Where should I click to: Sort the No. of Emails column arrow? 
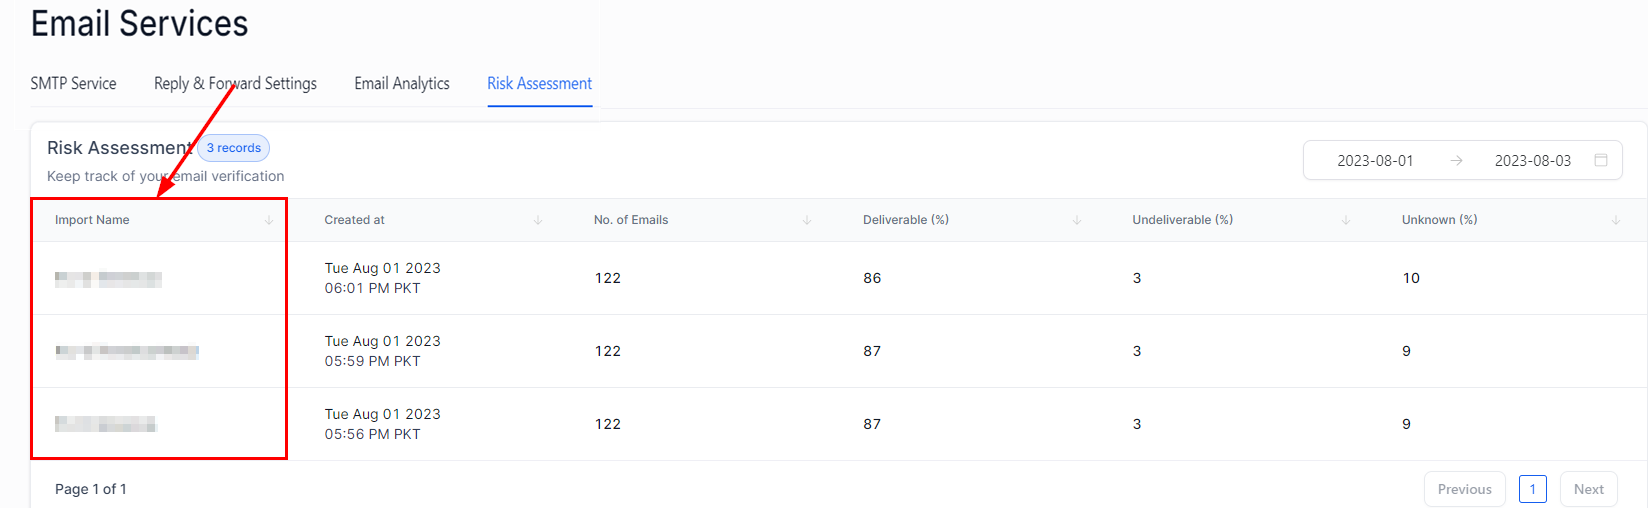point(807,220)
